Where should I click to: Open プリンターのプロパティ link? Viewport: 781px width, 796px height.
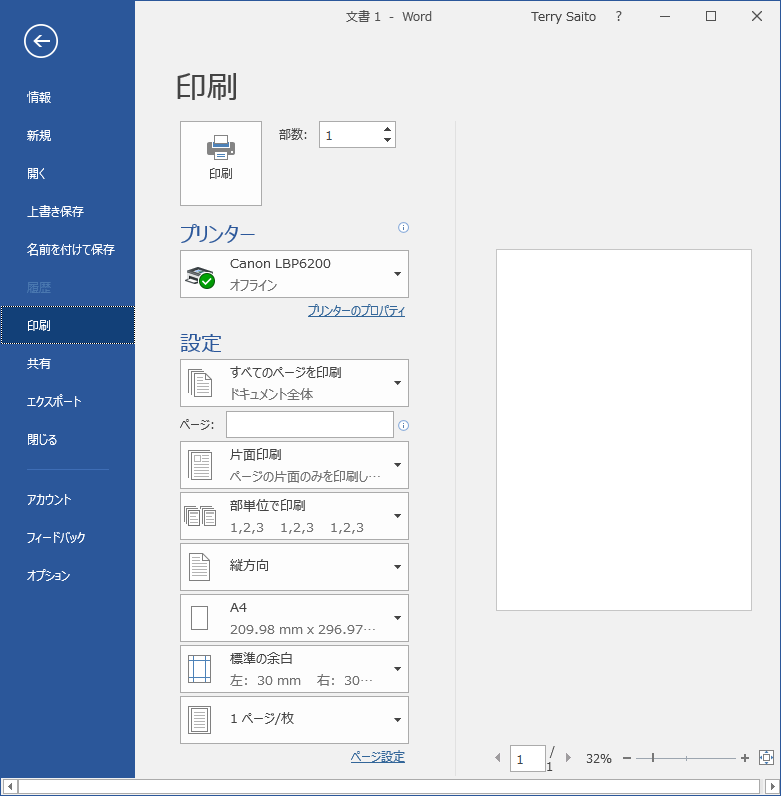pyautogui.click(x=356, y=311)
